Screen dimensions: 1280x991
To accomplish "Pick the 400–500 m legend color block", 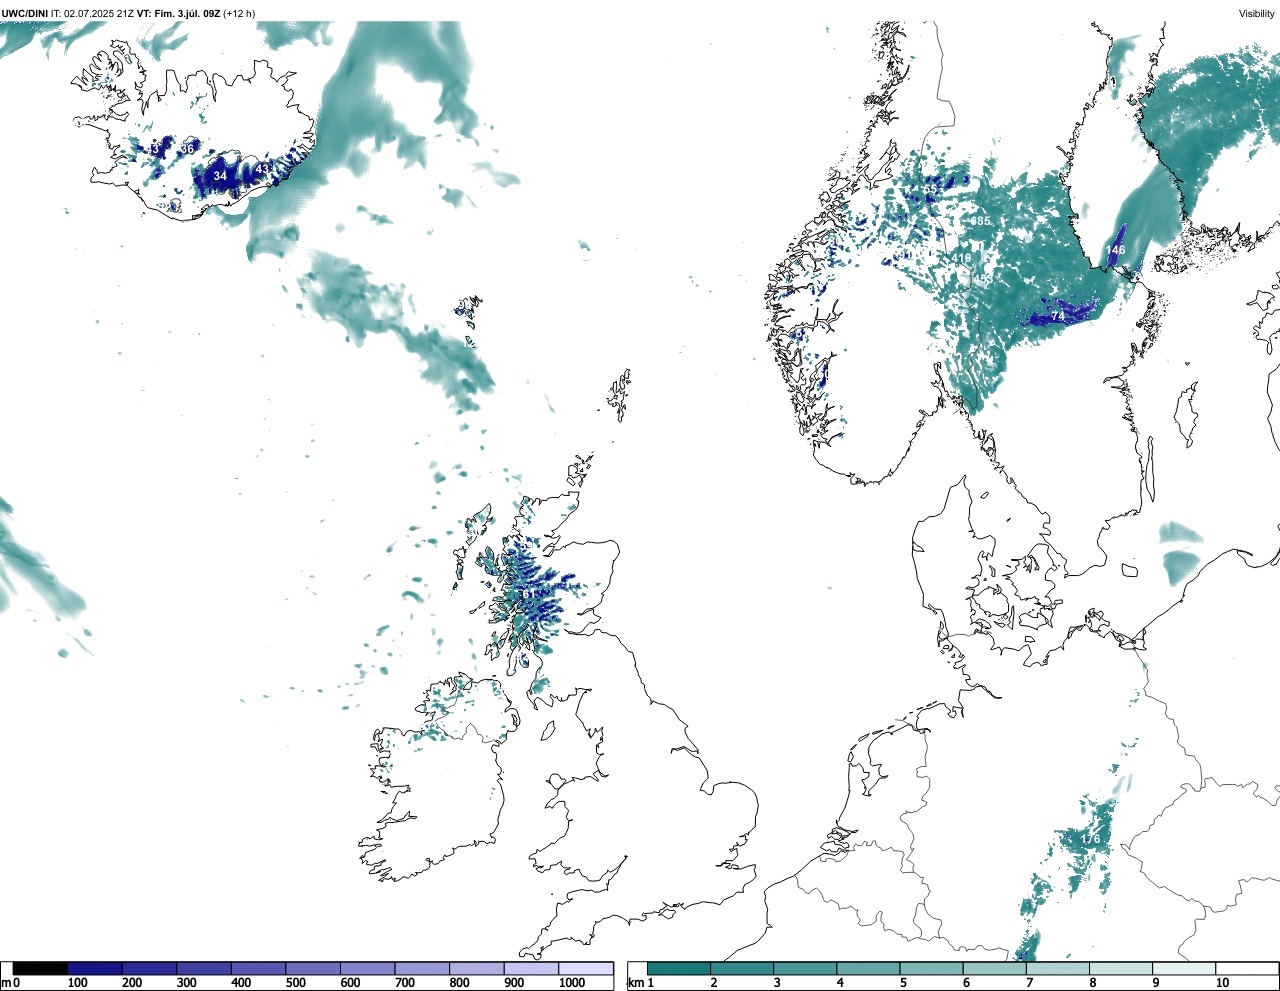I will click(x=259, y=968).
